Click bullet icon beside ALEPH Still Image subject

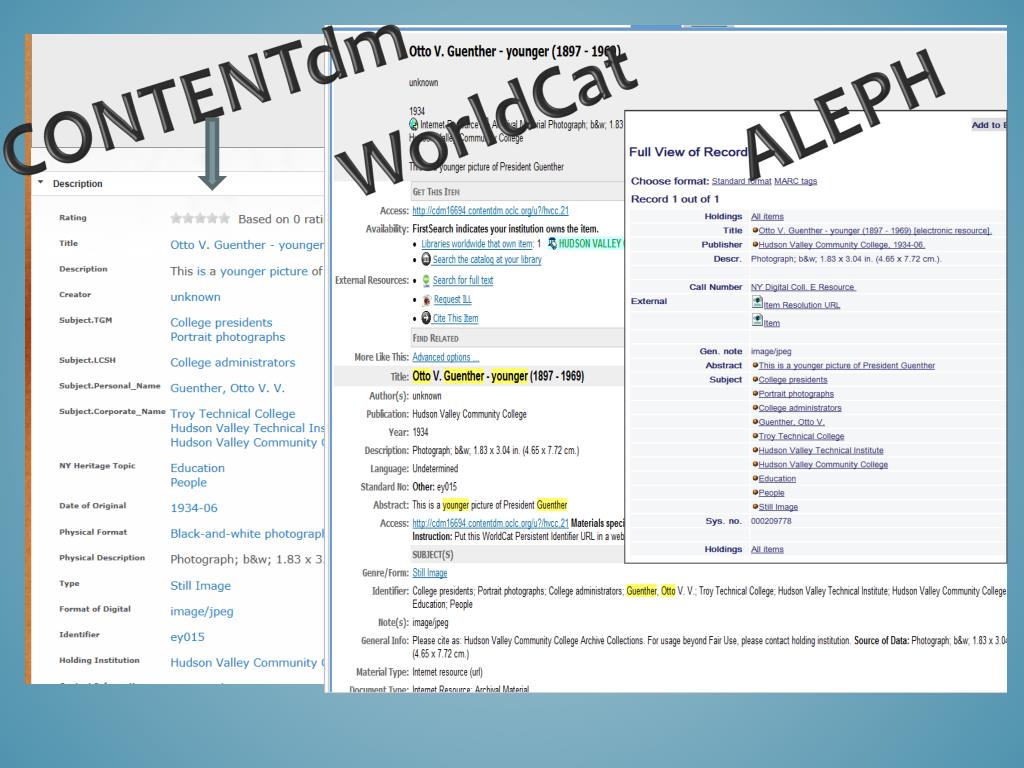pos(755,506)
